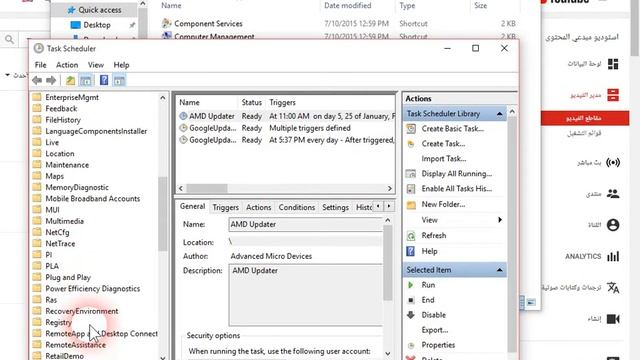Select the Power Efficiency Diagnostics folder
Viewport: 640px width, 360px height.
[x=93, y=289]
